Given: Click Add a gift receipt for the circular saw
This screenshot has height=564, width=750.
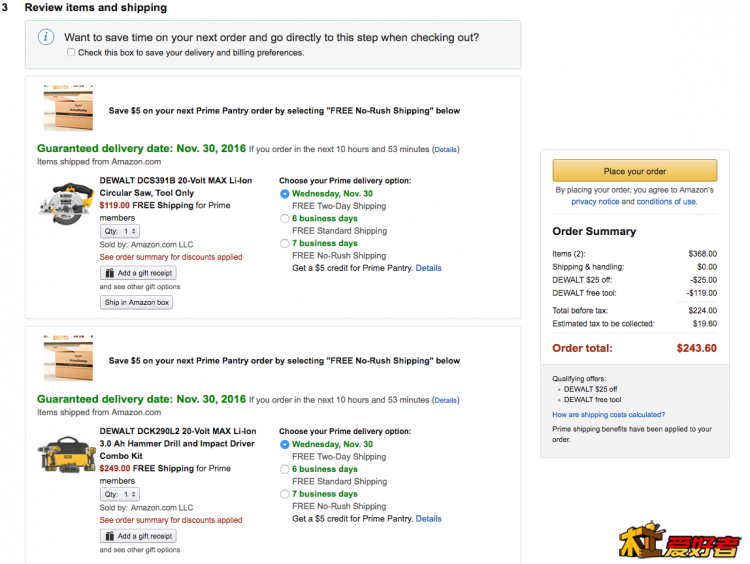Looking at the screenshot, I should tap(138, 273).
